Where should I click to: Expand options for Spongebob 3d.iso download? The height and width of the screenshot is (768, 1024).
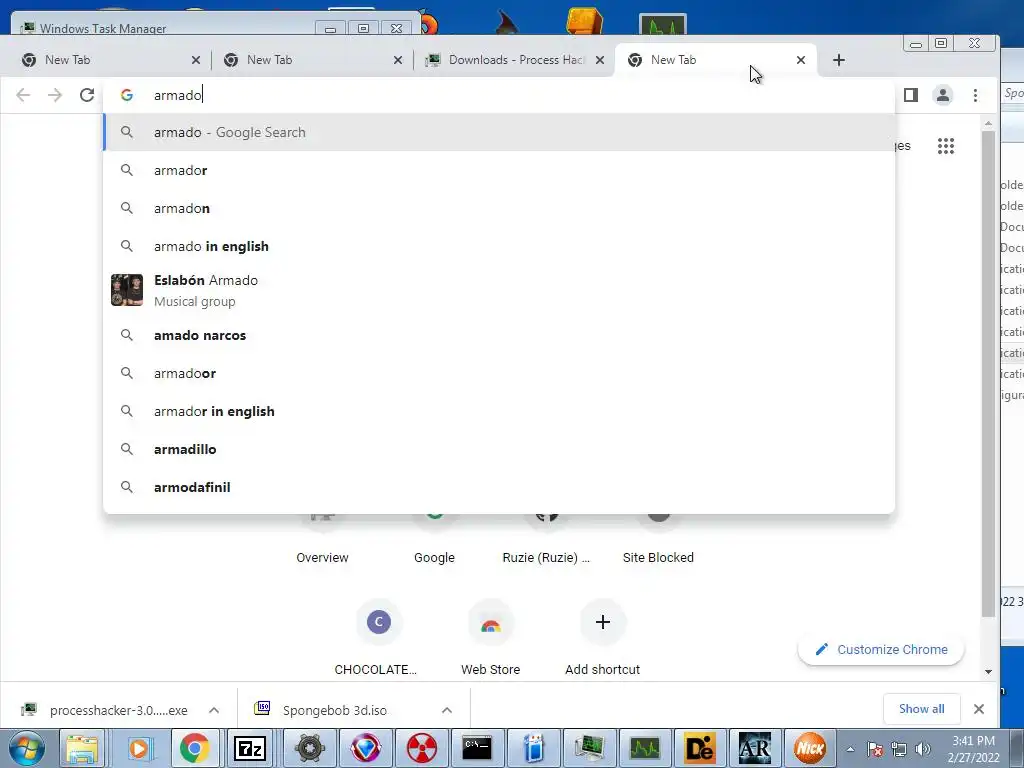(x=447, y=710)
